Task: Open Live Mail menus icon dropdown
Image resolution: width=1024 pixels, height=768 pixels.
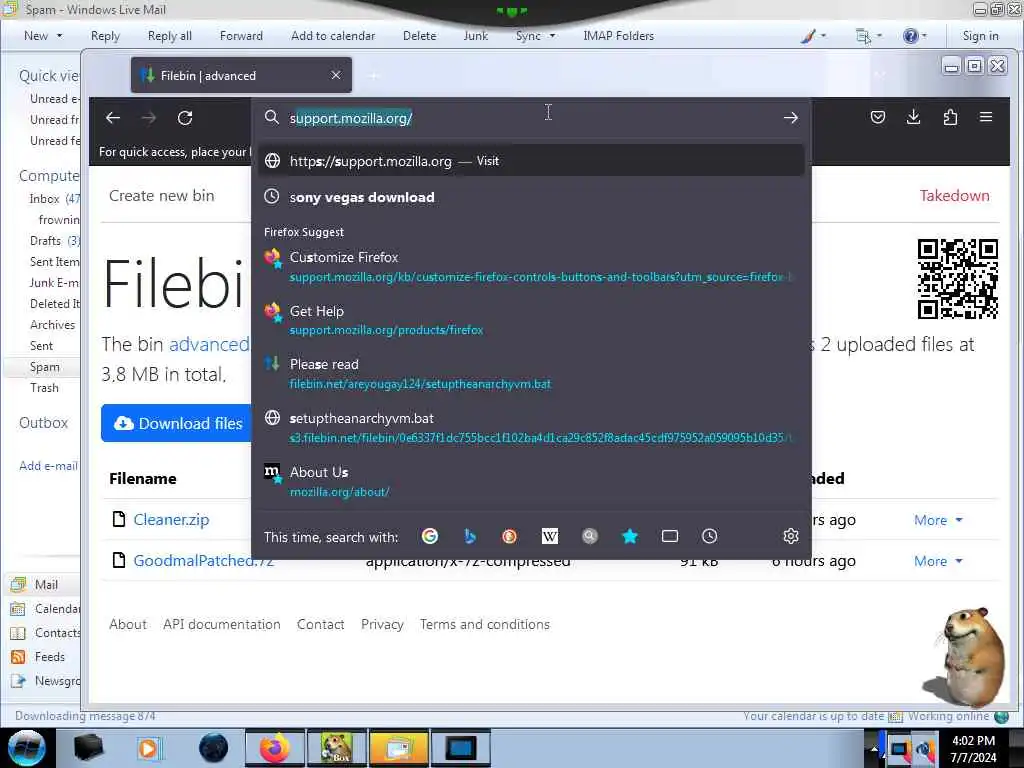Action: (868, 36)
